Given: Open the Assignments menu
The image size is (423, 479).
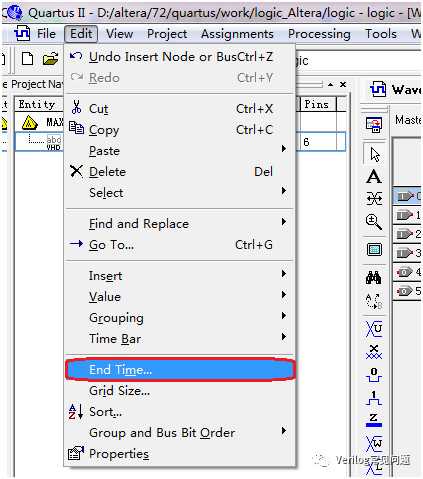Looking at the screenshot, I should (x=237, y=34).
